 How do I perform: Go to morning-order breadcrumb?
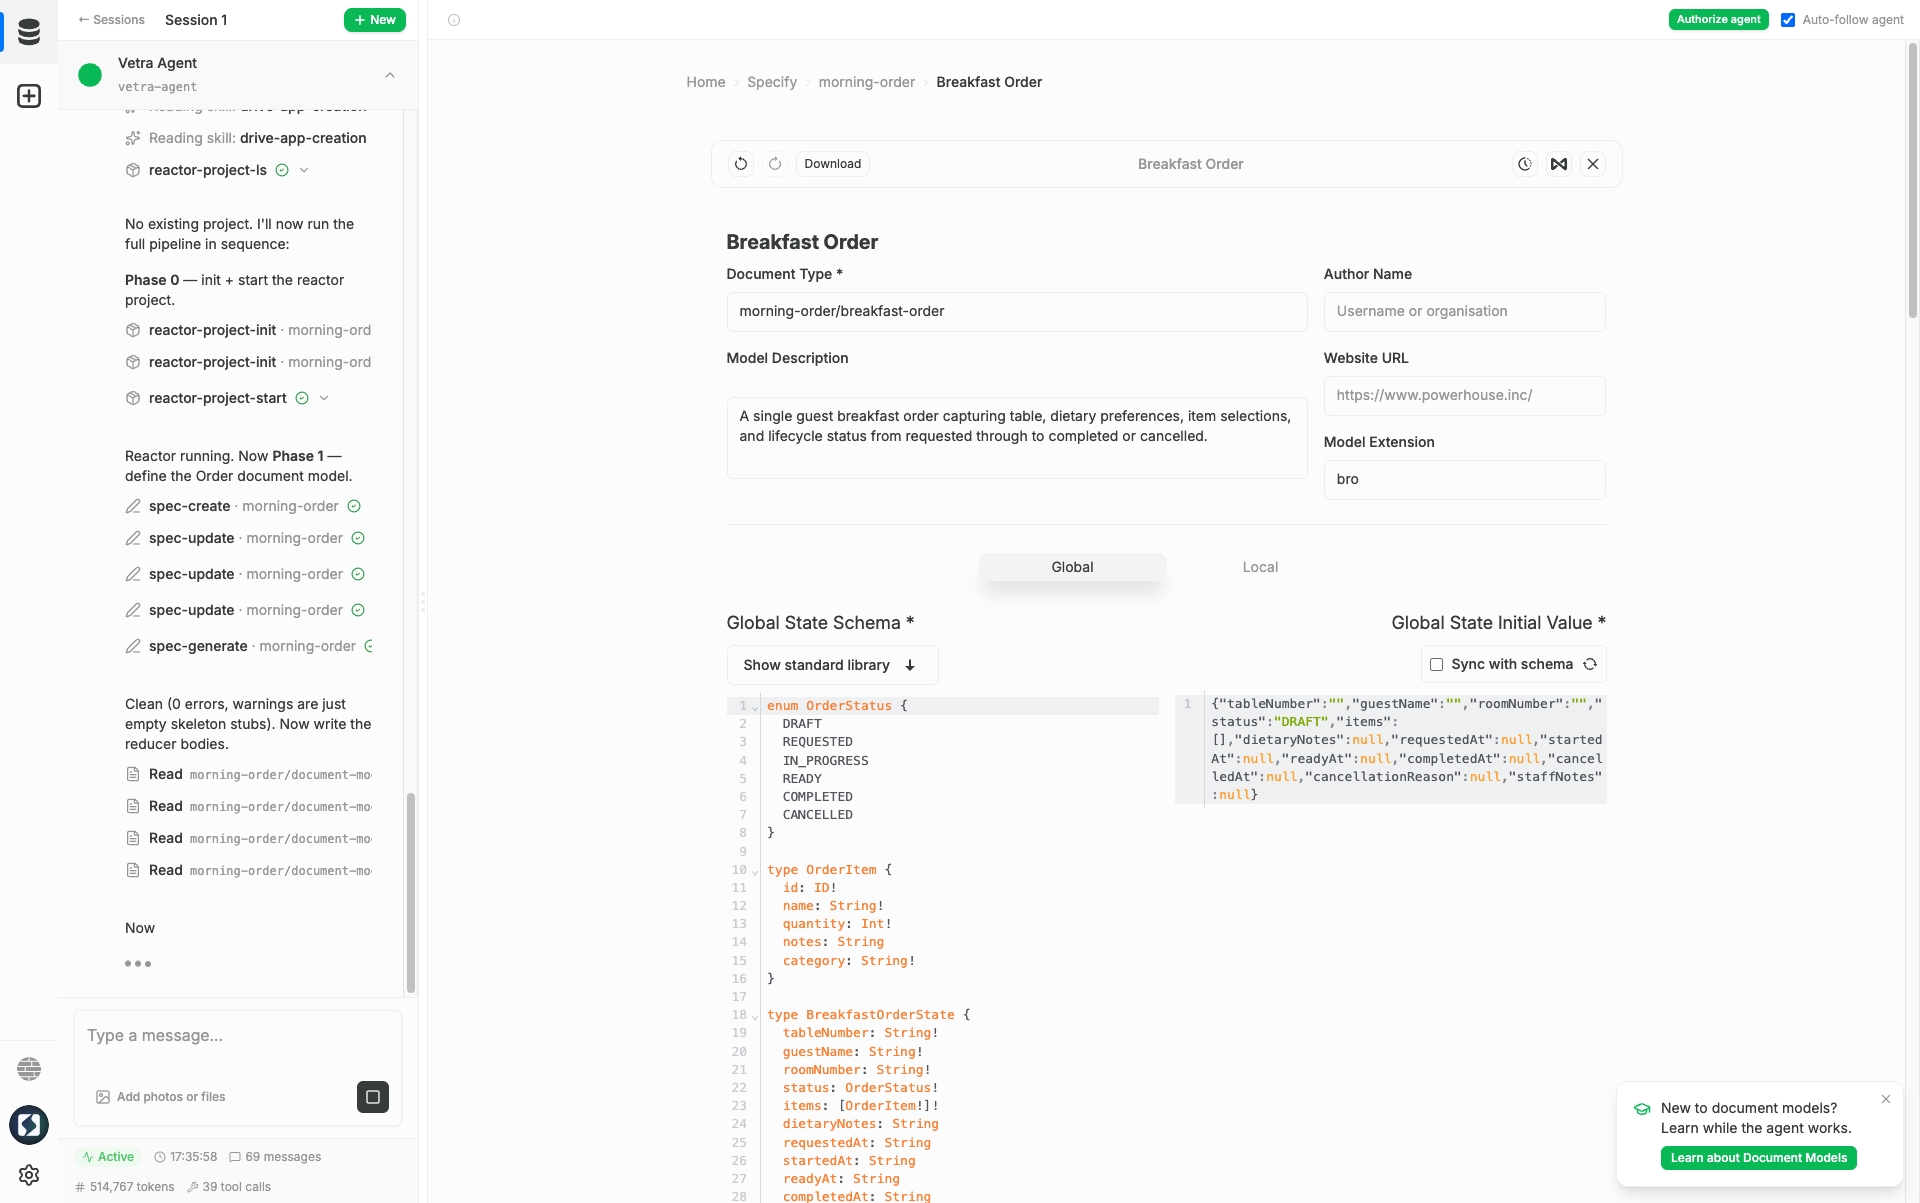click(866, 82)
